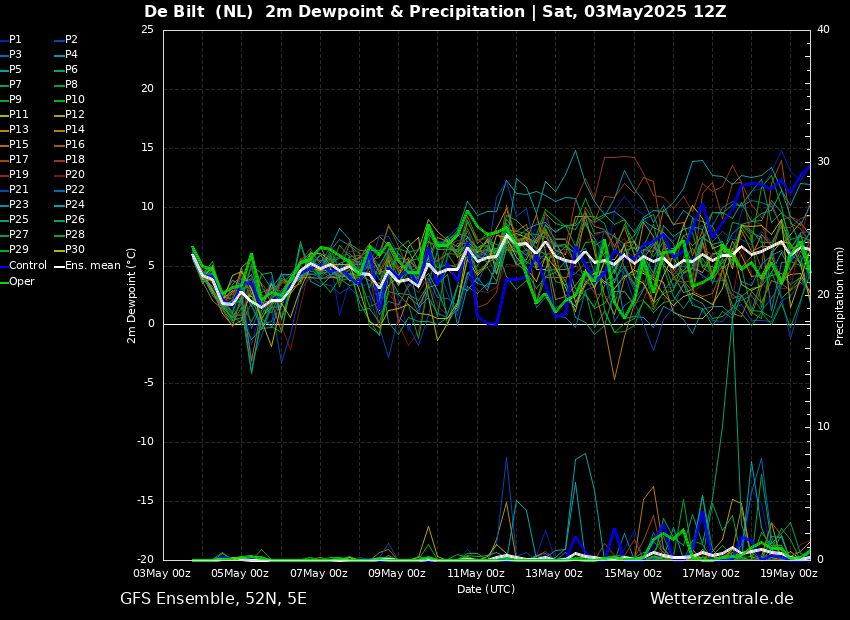Click the P15 legend entry
Image resolution: width=850 pixels, height=620 pixels.
coord(19,145)
